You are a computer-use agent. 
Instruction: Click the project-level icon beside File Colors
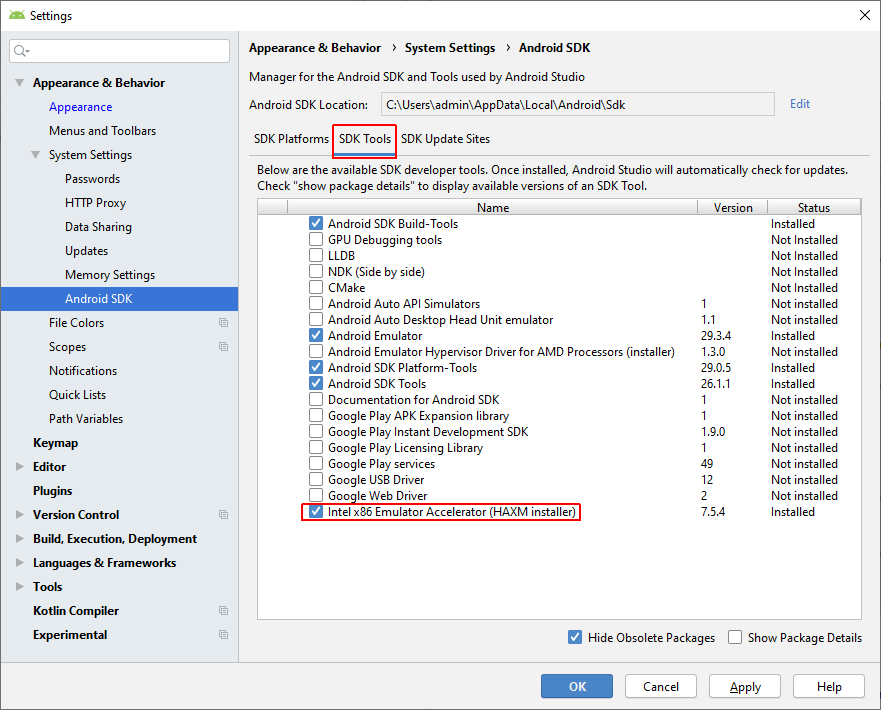(x=223, y=323)
